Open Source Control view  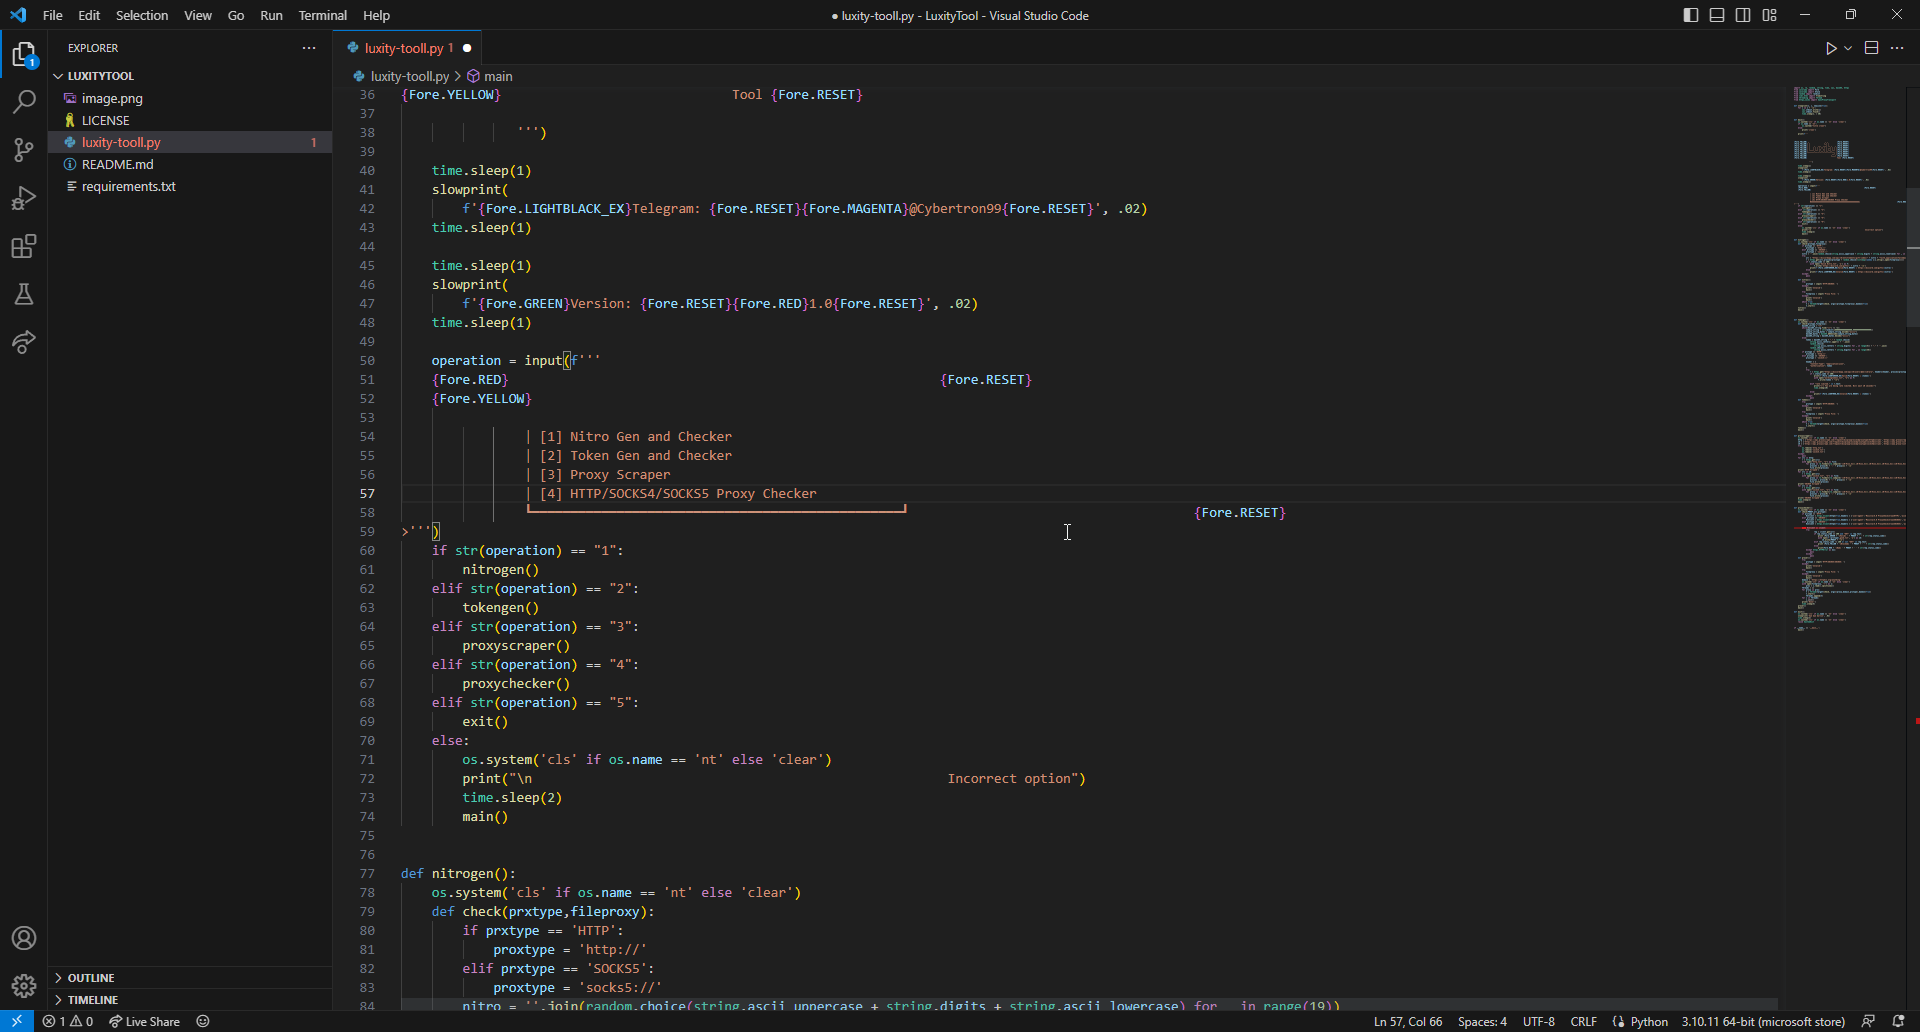[24, 150]
